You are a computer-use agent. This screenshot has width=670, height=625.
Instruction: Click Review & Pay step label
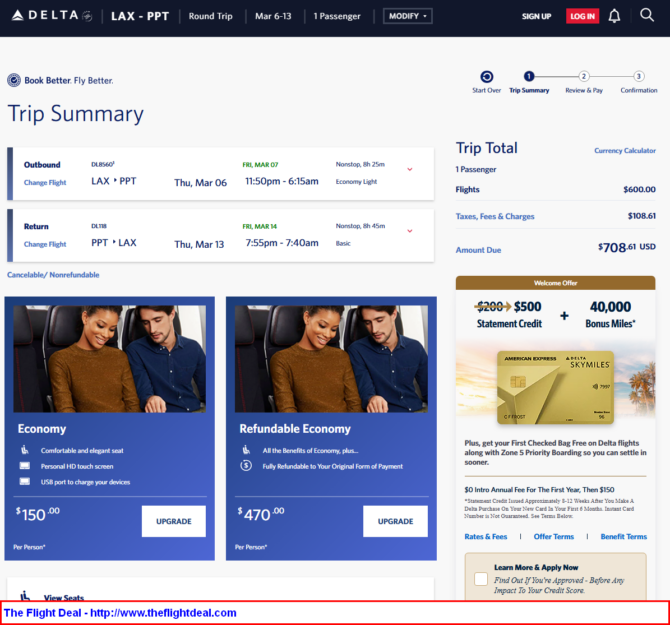tap(584, 90)
